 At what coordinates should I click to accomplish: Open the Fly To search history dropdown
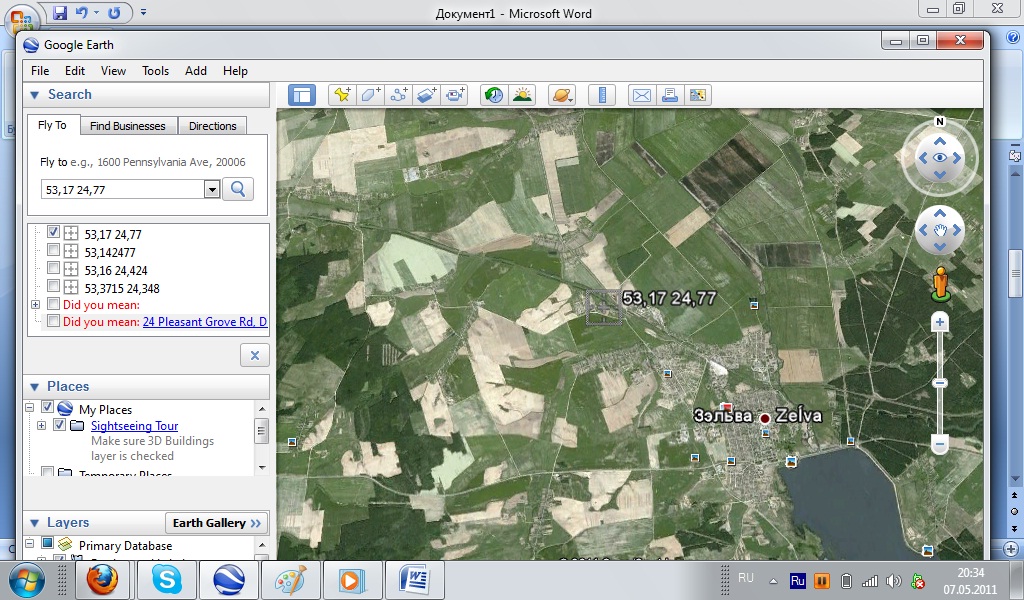[x=212, y=189]
